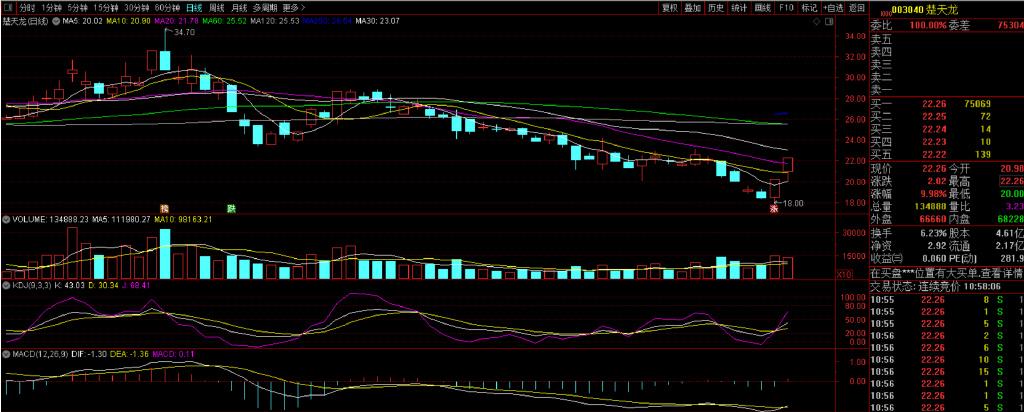The image size is (1024, 412).
Task: Expand the 更多> periods menu
Action: tap(294, 7)
